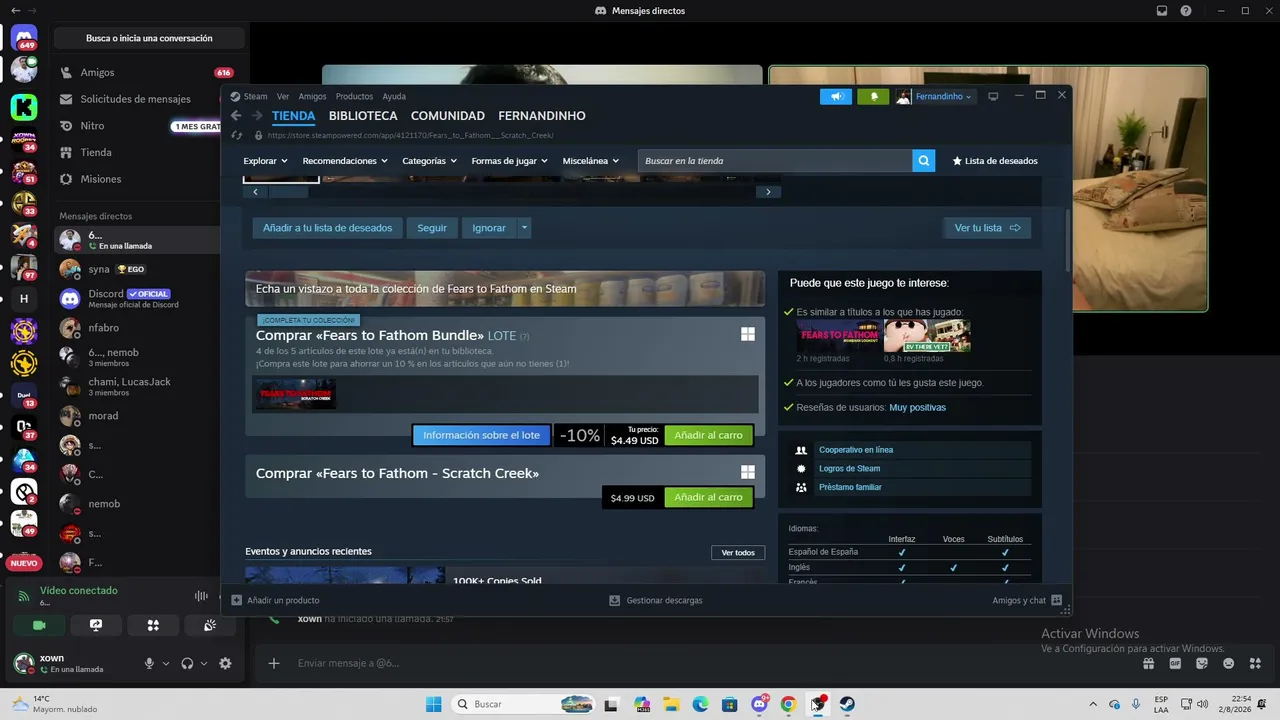
Task: Add Fears to Fathom - Scratch Creek to cart
Action: coord(708,498)
